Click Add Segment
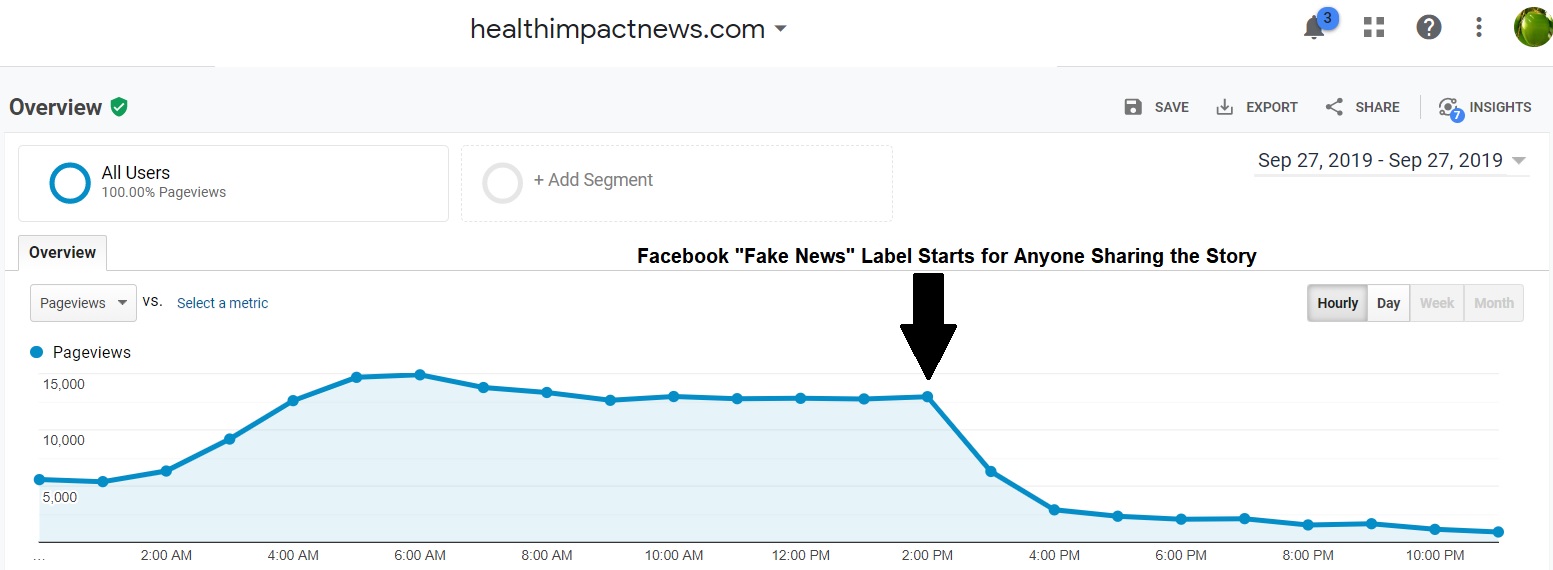This screenshot has height=570, width=1553. click(x=592, y=181)
